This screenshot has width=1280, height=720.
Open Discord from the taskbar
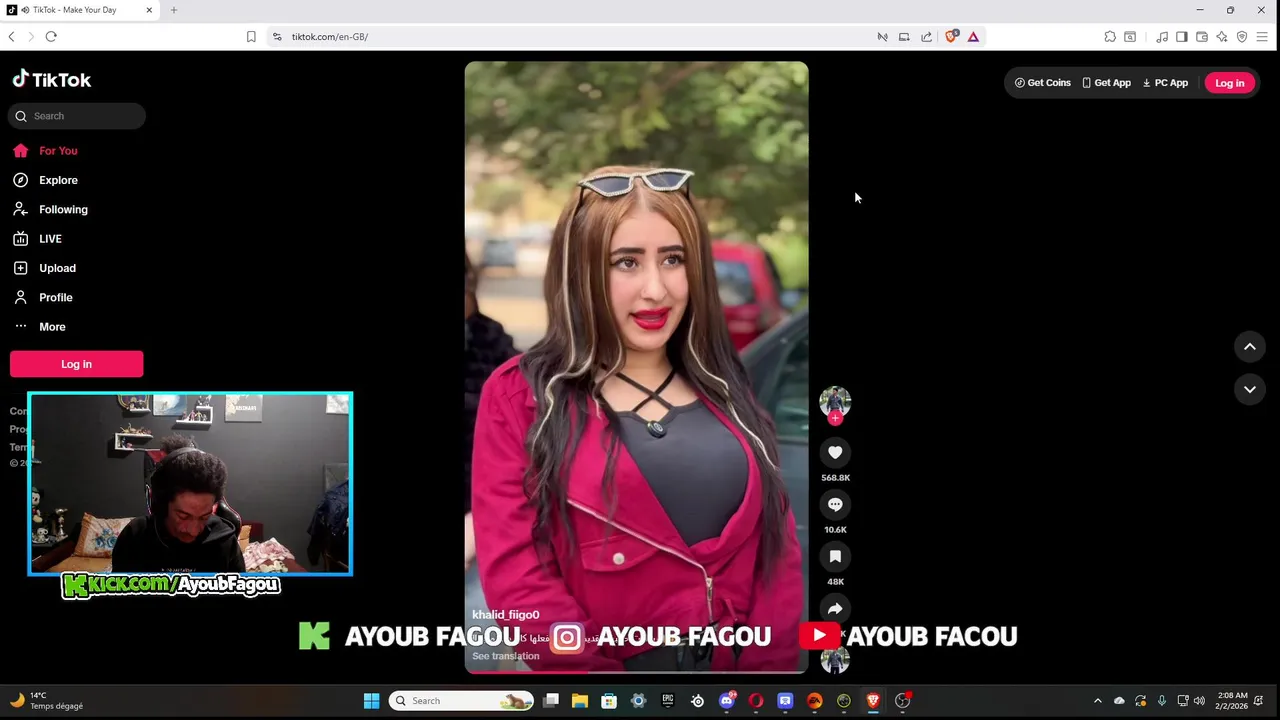tap(727, 701)
